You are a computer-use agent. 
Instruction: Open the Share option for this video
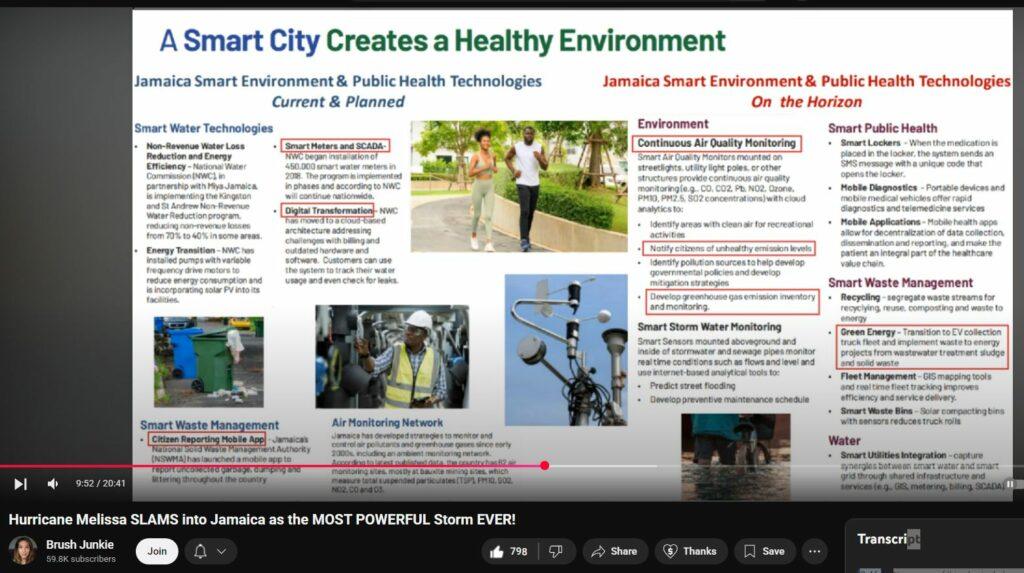click(613, 551)
